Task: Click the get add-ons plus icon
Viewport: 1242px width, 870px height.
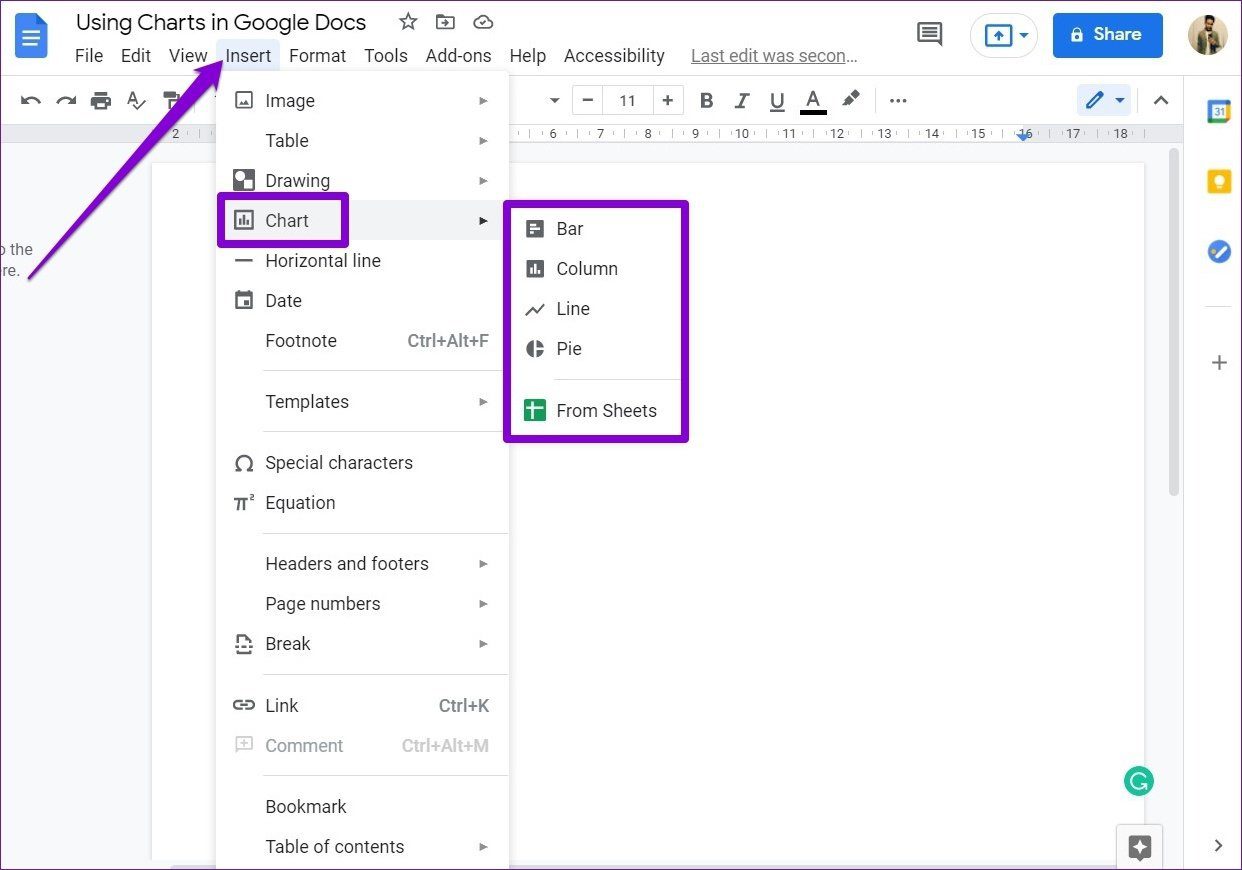Action: tap(1219, 362)
